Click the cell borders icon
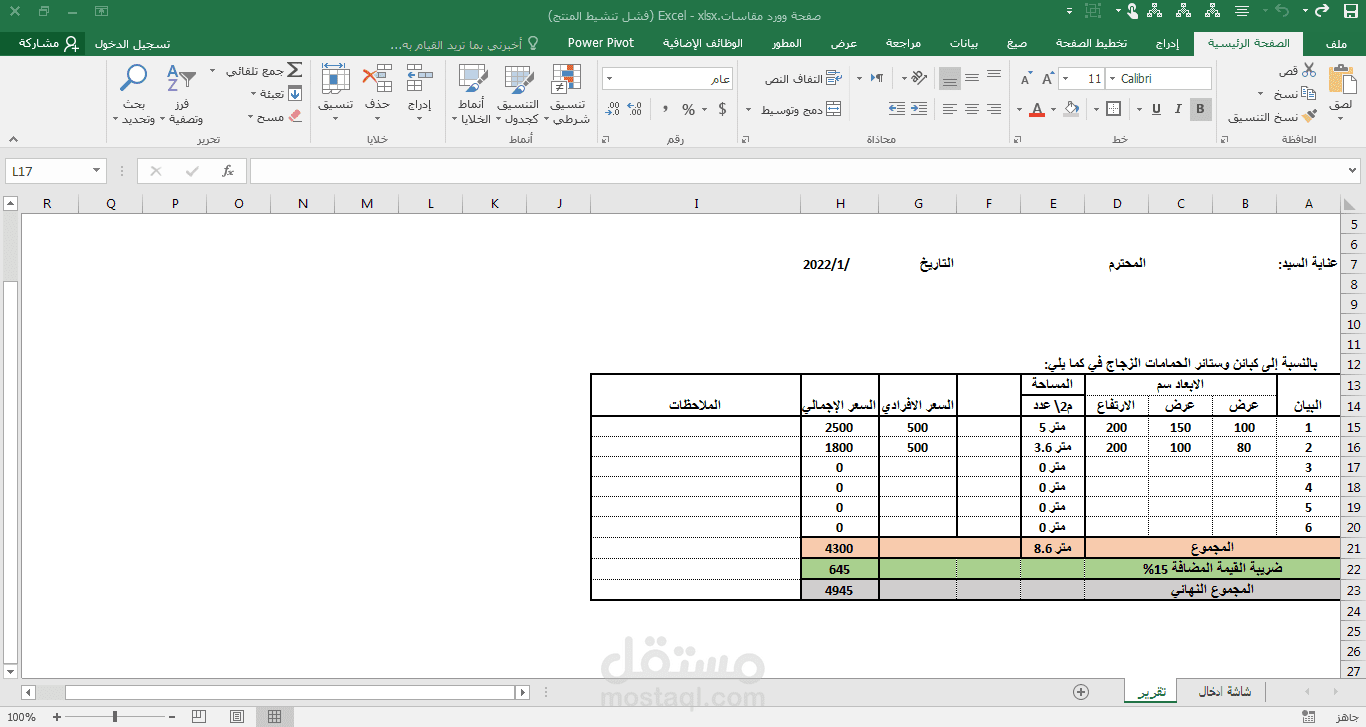The width and height of the screenshot is (1366, 727). (x=1111, y=109)
